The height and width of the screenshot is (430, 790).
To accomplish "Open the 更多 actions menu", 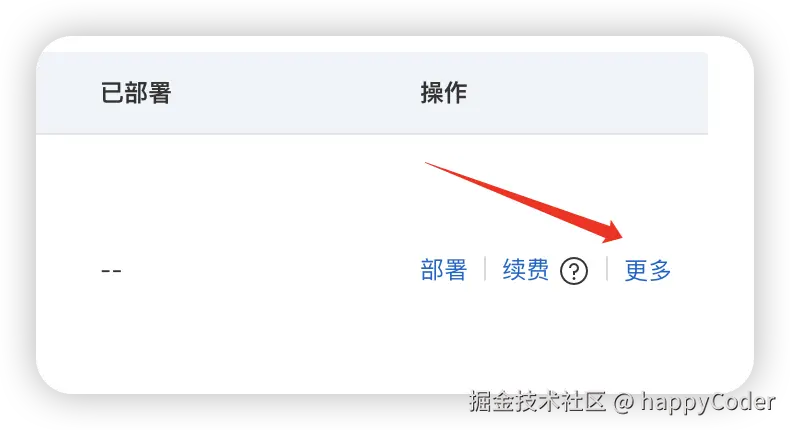I will (x=648, y=270).
